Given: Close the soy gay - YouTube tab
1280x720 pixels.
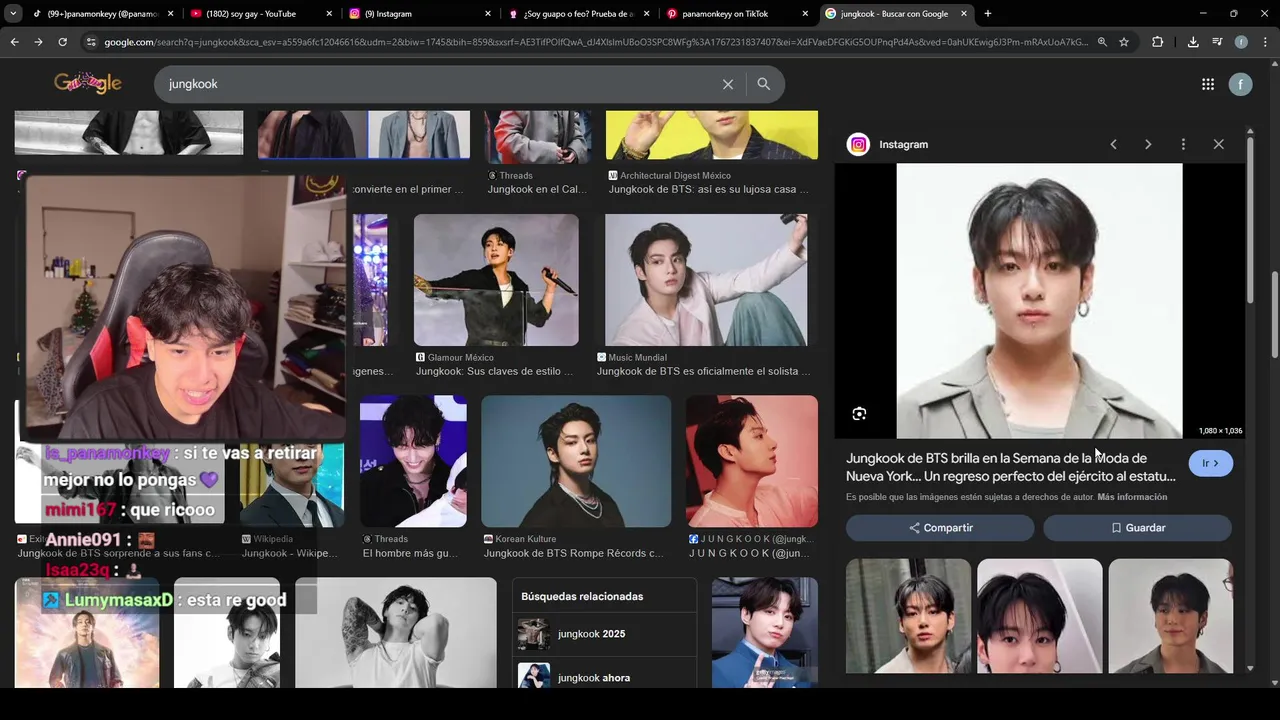Looking at the screenshot, I should [329, 14].
